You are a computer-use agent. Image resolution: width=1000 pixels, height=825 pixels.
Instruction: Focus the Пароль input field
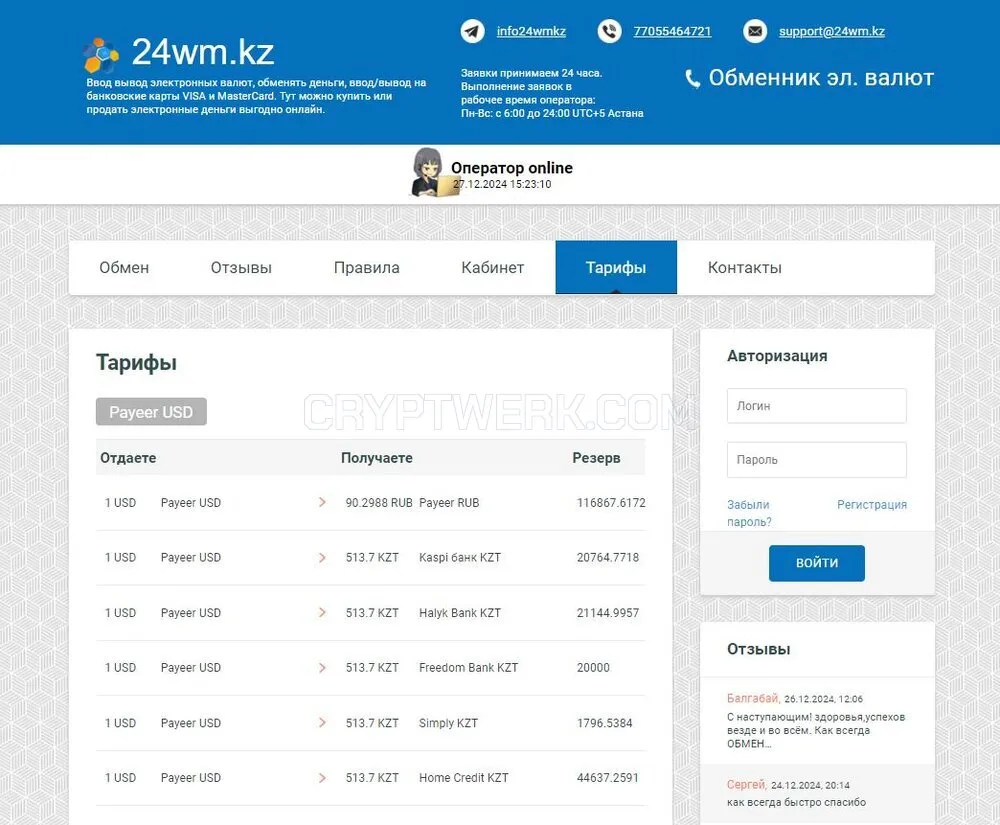(817, 460)
